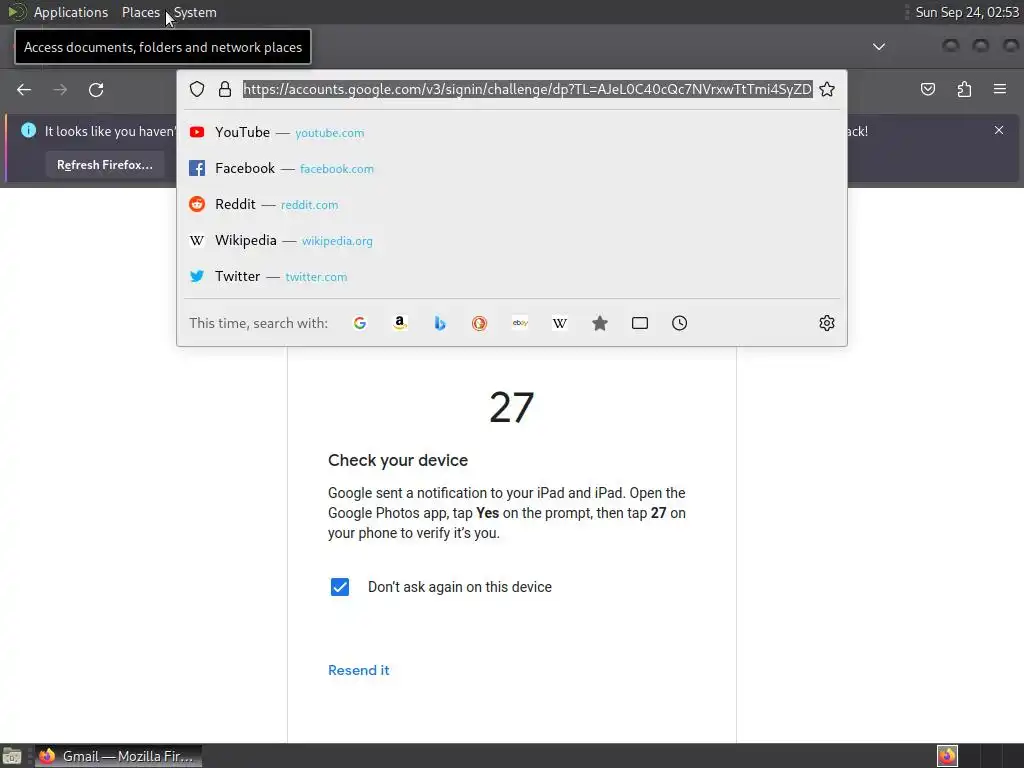1024x768 pixels.
Task: Search with the eBay engine icon
Action: [x=520, y=323]
